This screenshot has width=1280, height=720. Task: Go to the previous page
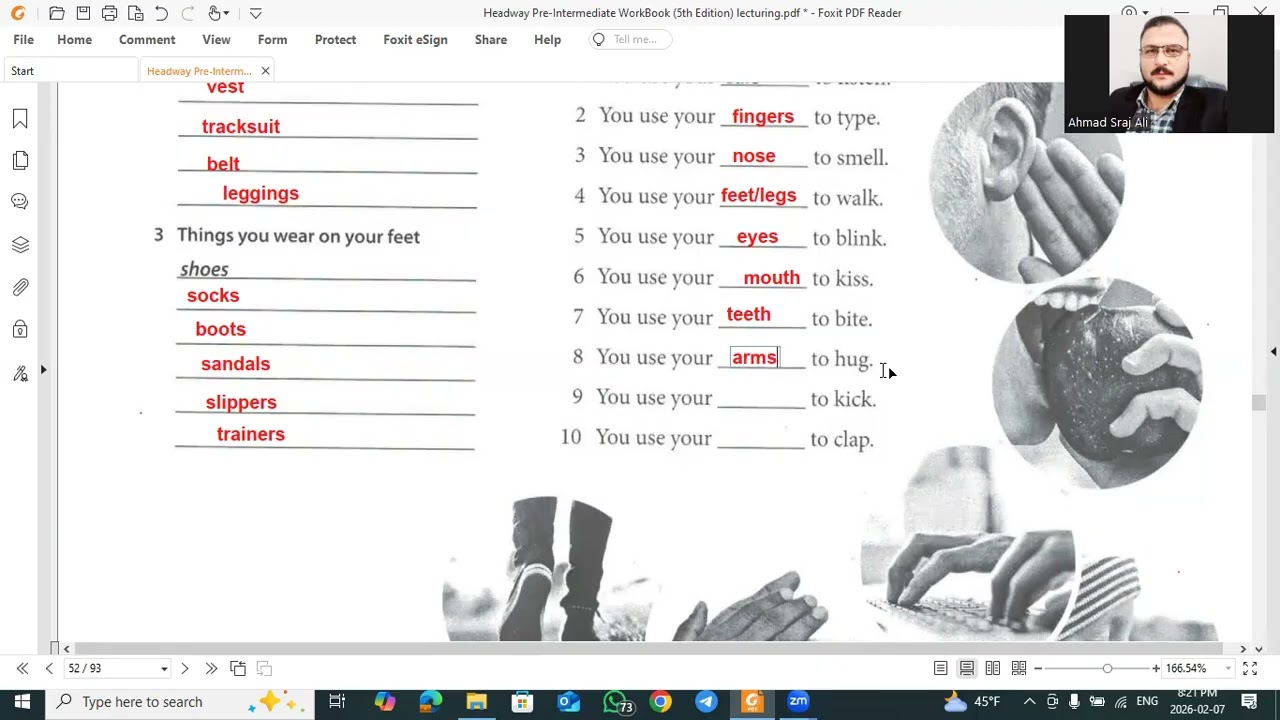49,668
